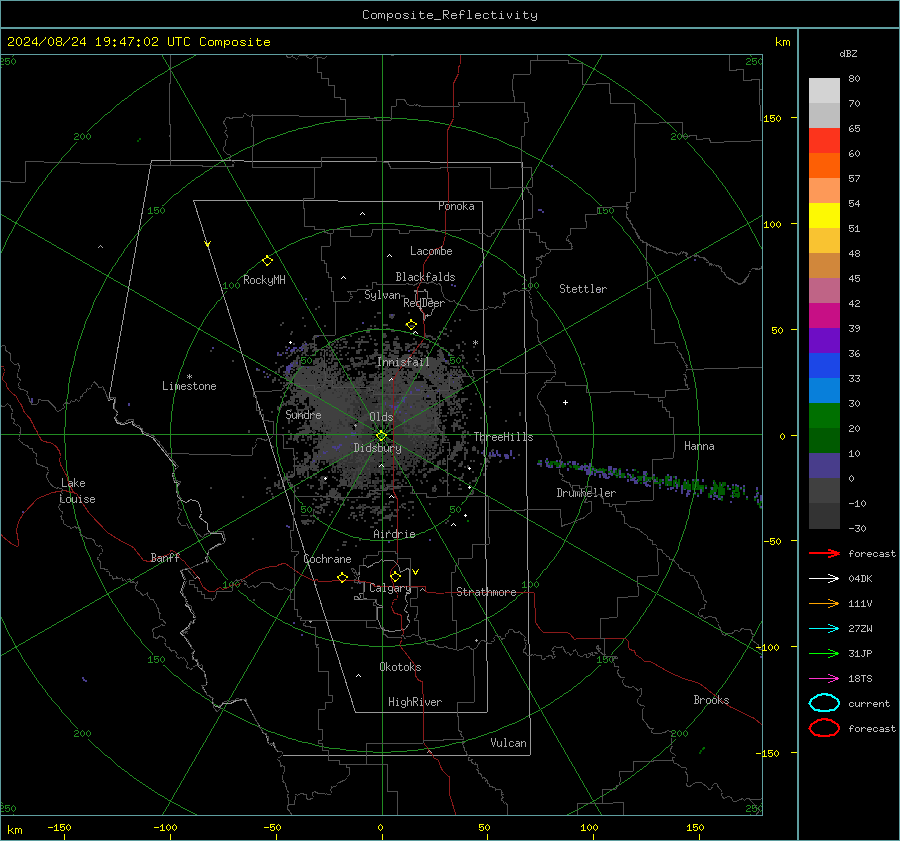Image resolution: width=900 pixels, height=841 pixels.
Task: Click the Lacombe label
Action: (x=431, y=251)
